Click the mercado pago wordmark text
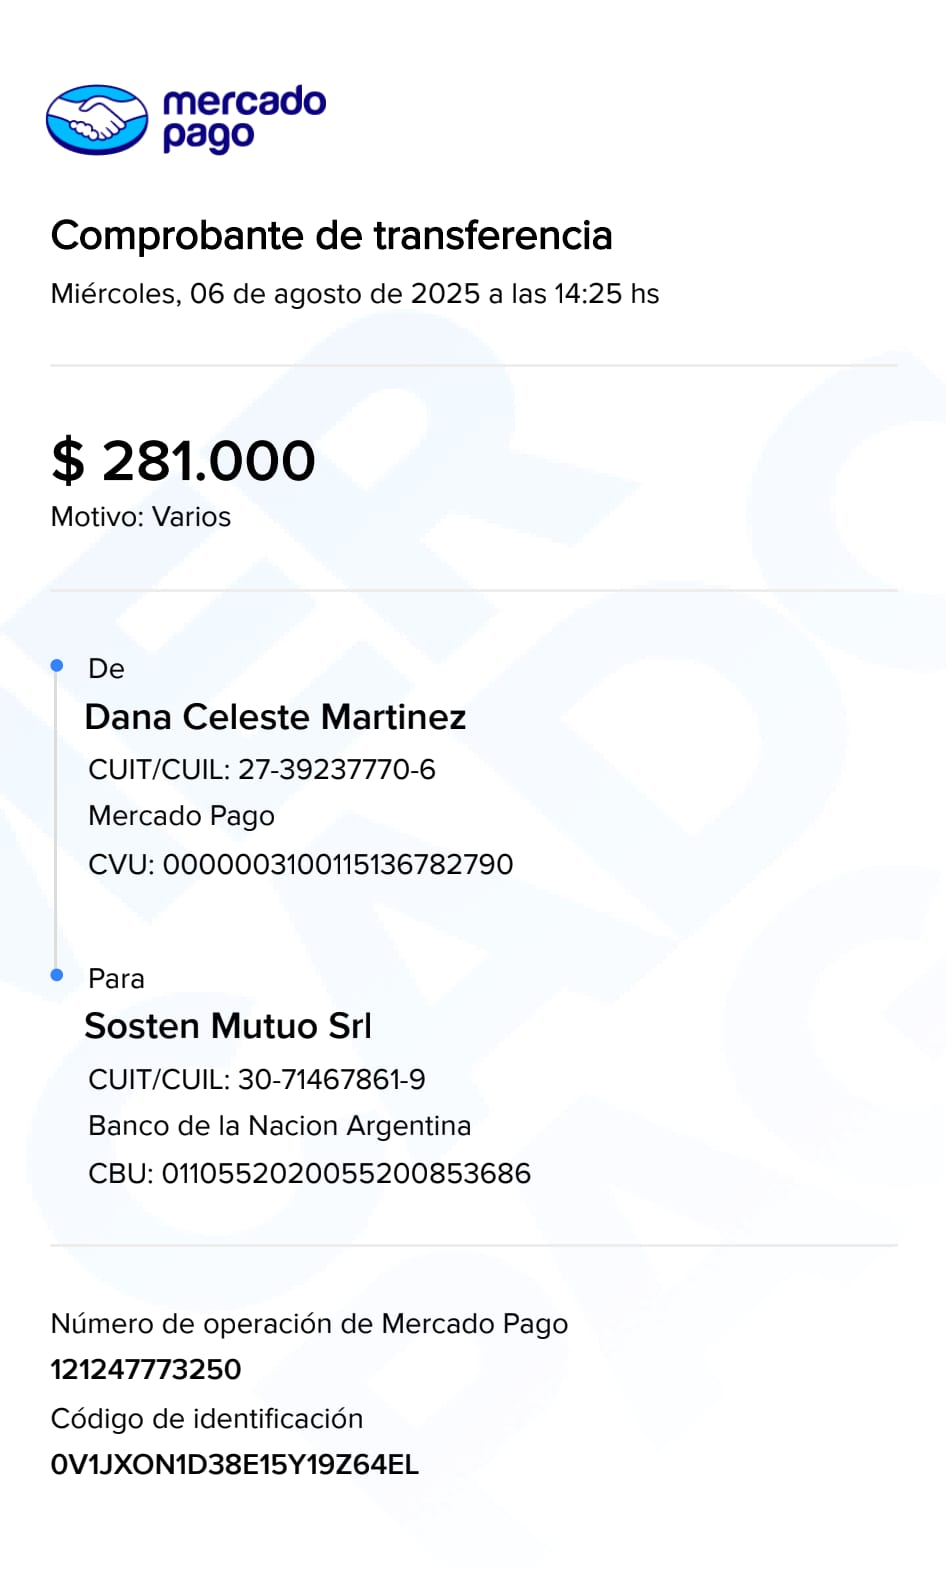 (x=244, y=118)
